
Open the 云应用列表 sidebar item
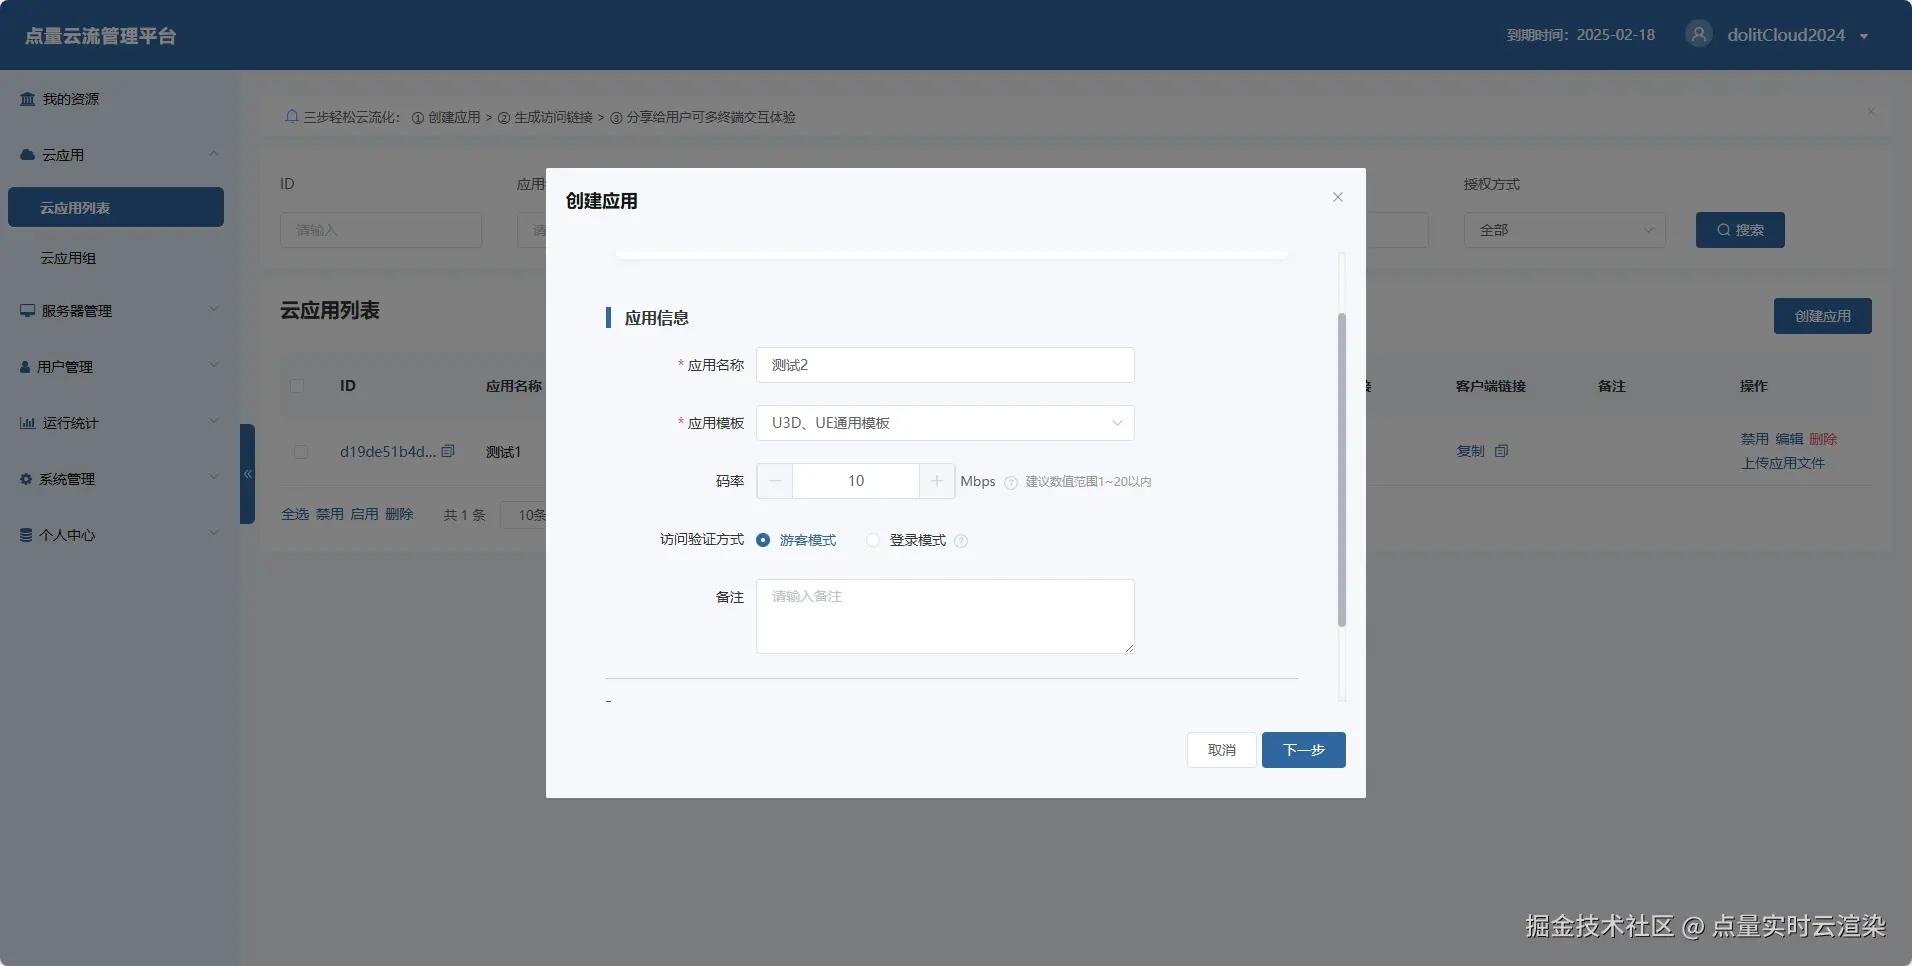[x=116, y=207]
